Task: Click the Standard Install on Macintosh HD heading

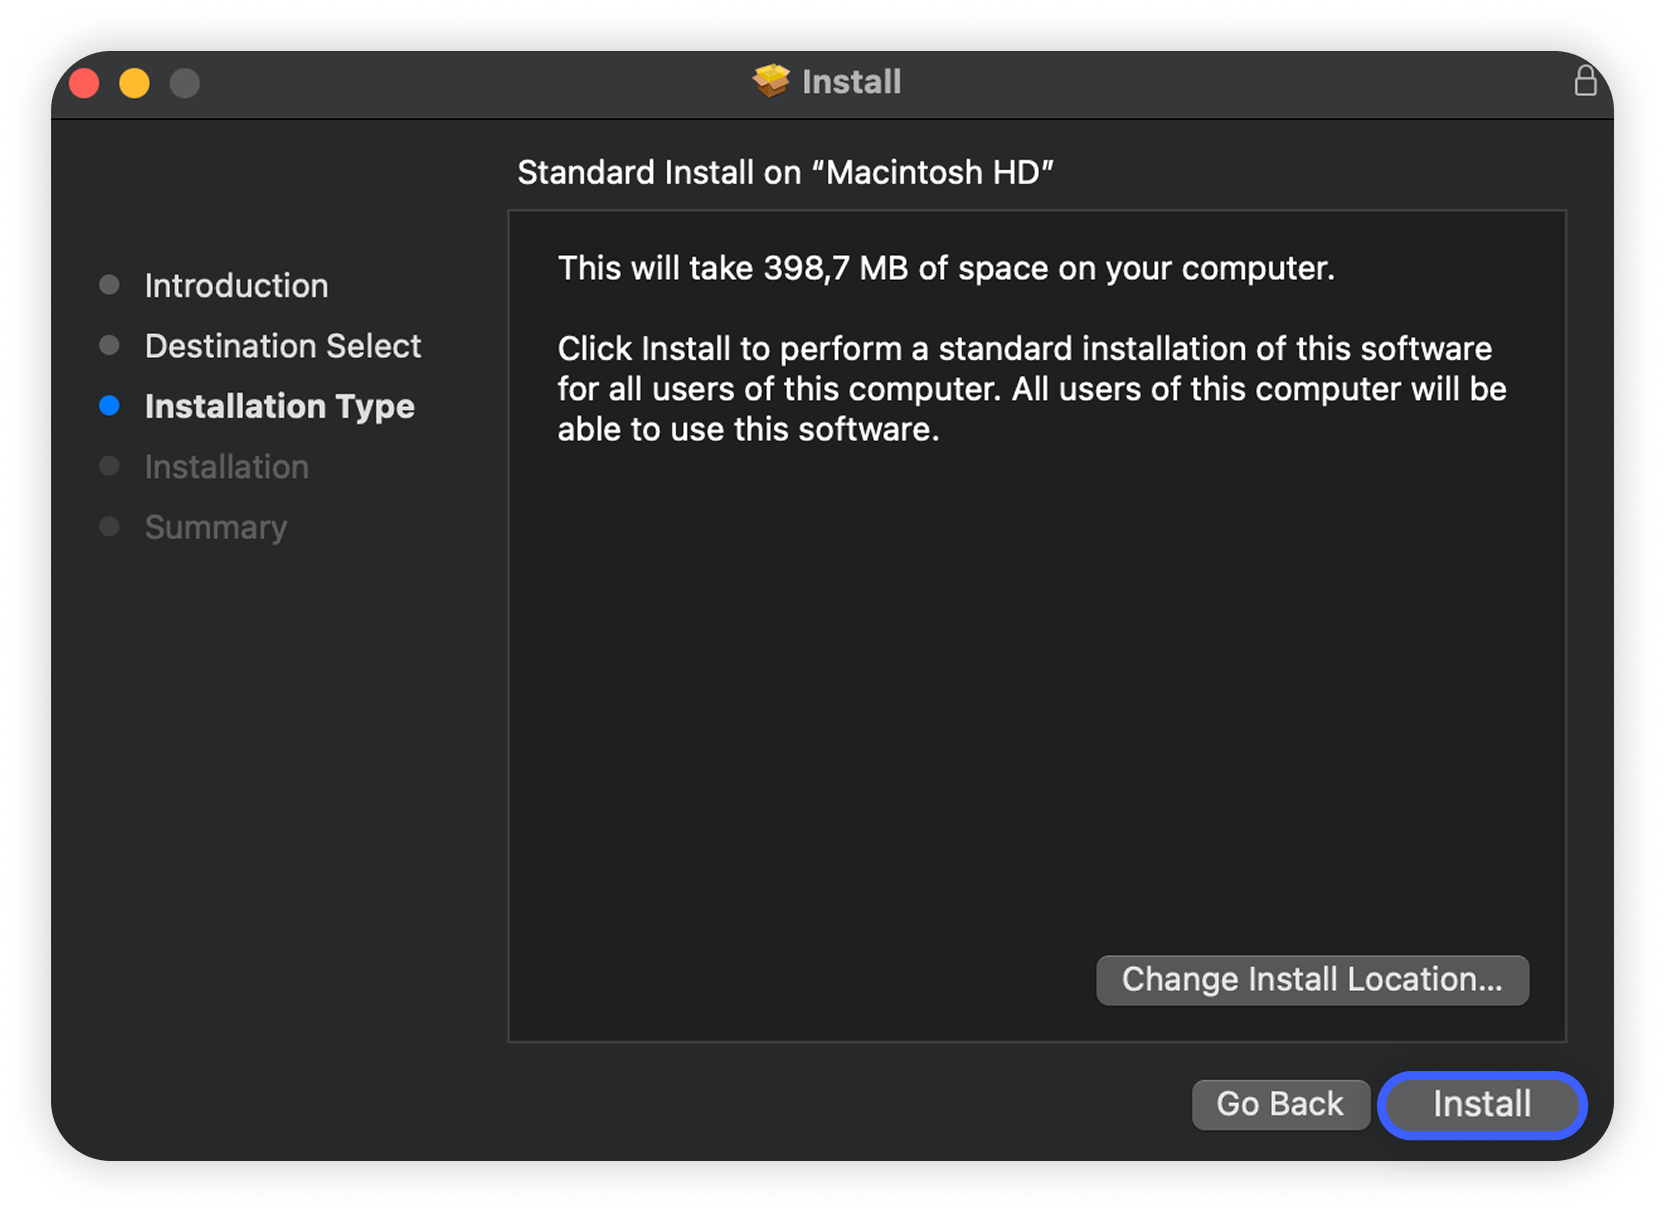Action: coord(785,173)
